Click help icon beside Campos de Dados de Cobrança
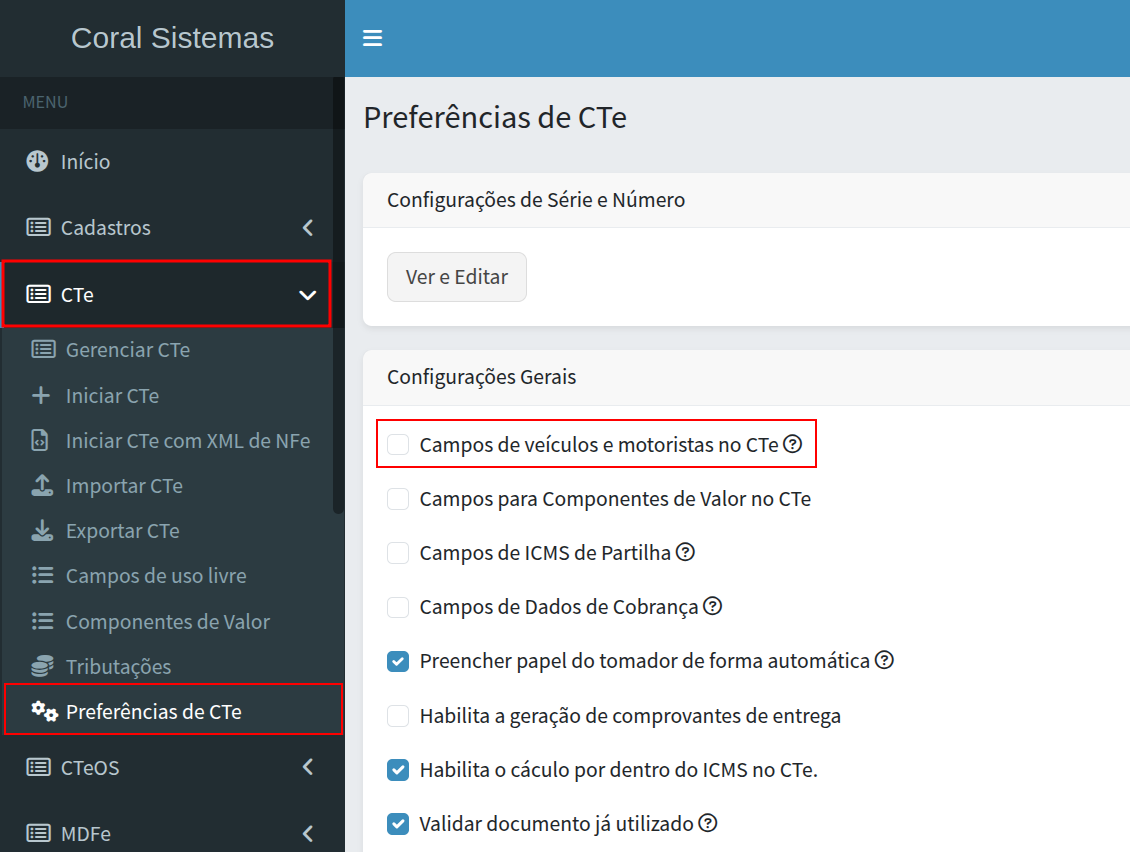 click(712, 606)
